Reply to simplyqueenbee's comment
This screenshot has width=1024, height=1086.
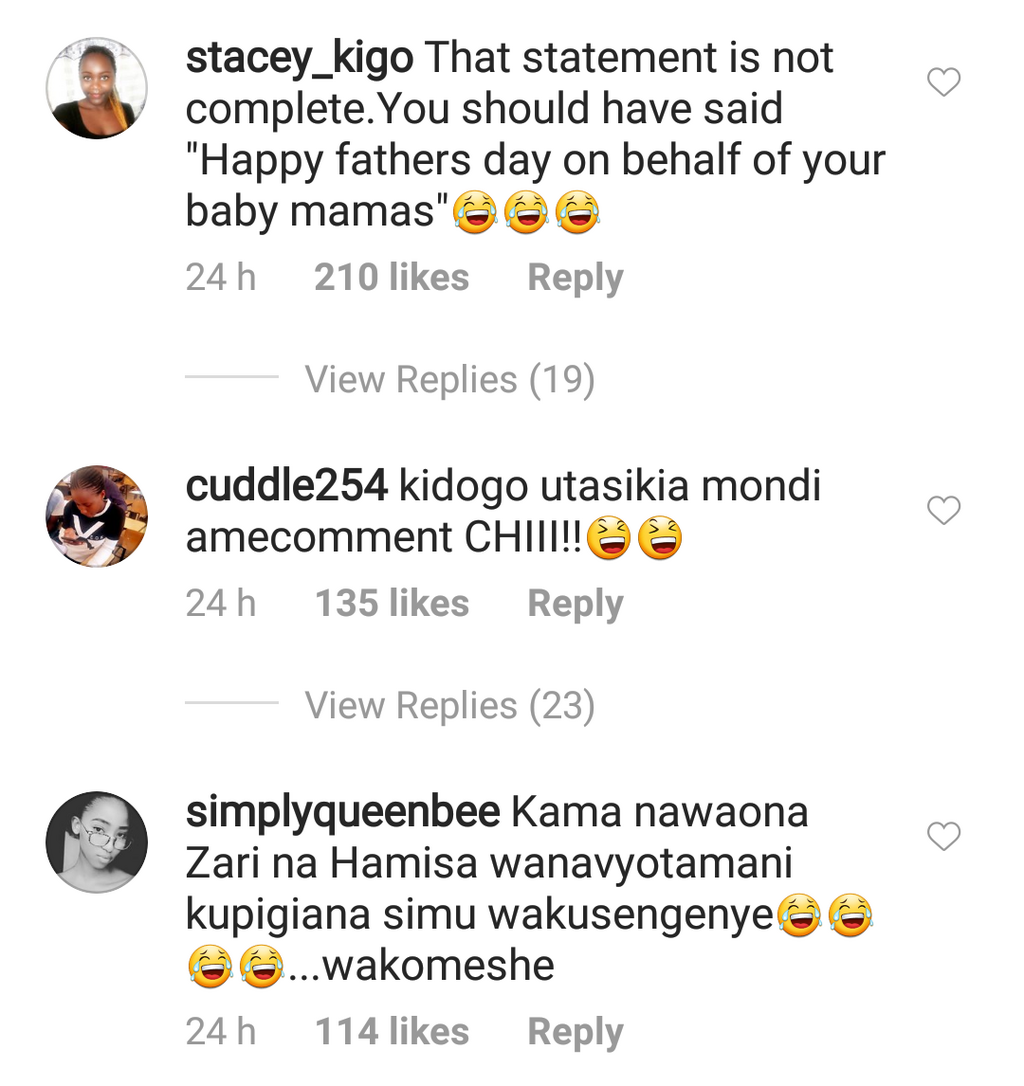pos(575,1031)
